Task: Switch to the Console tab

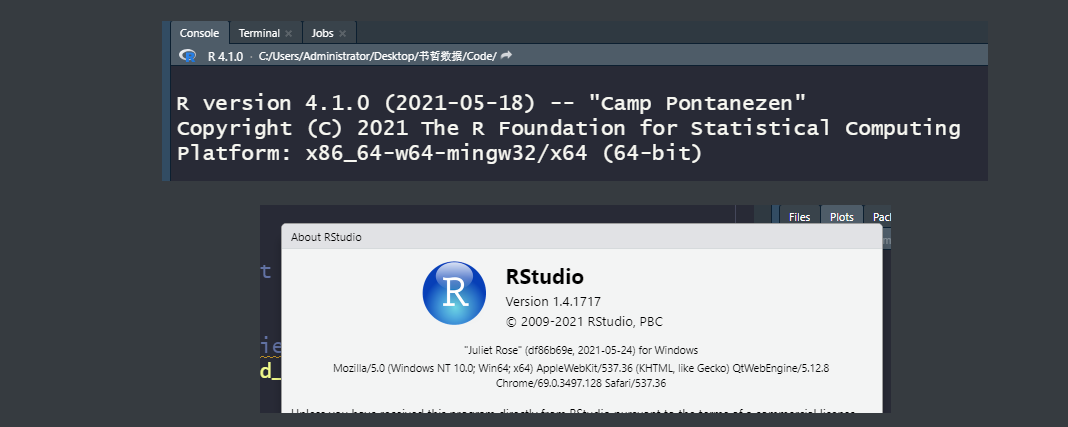Action: [199, 33]
